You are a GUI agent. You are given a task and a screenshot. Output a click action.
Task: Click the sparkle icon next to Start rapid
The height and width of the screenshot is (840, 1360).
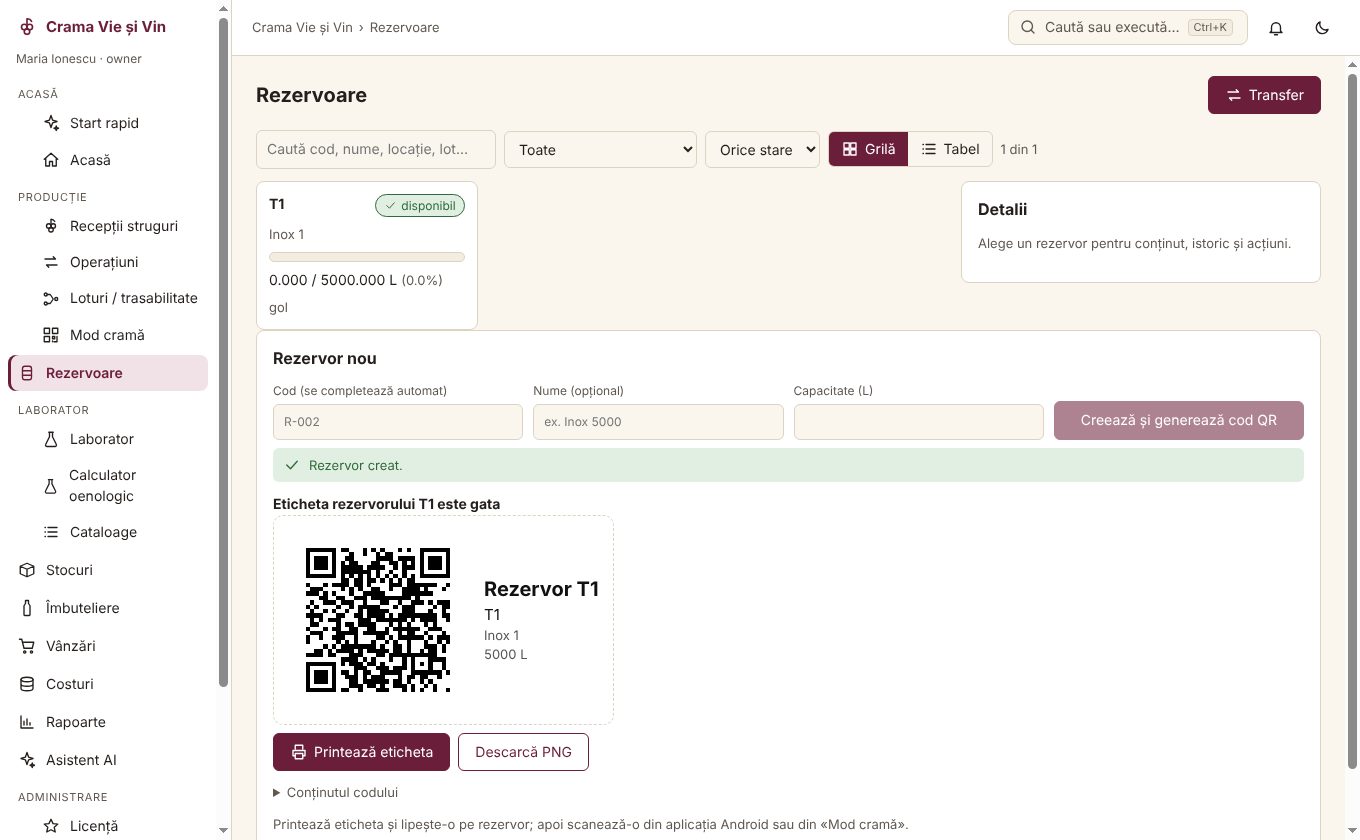click(x=51, y=123)
